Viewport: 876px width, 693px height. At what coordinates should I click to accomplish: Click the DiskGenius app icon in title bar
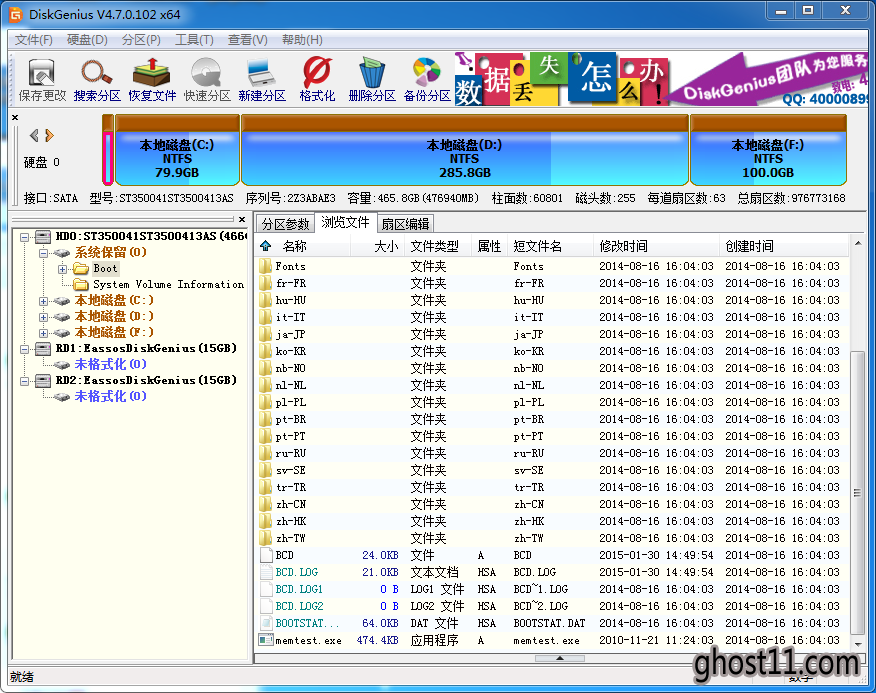coord(16,15)
